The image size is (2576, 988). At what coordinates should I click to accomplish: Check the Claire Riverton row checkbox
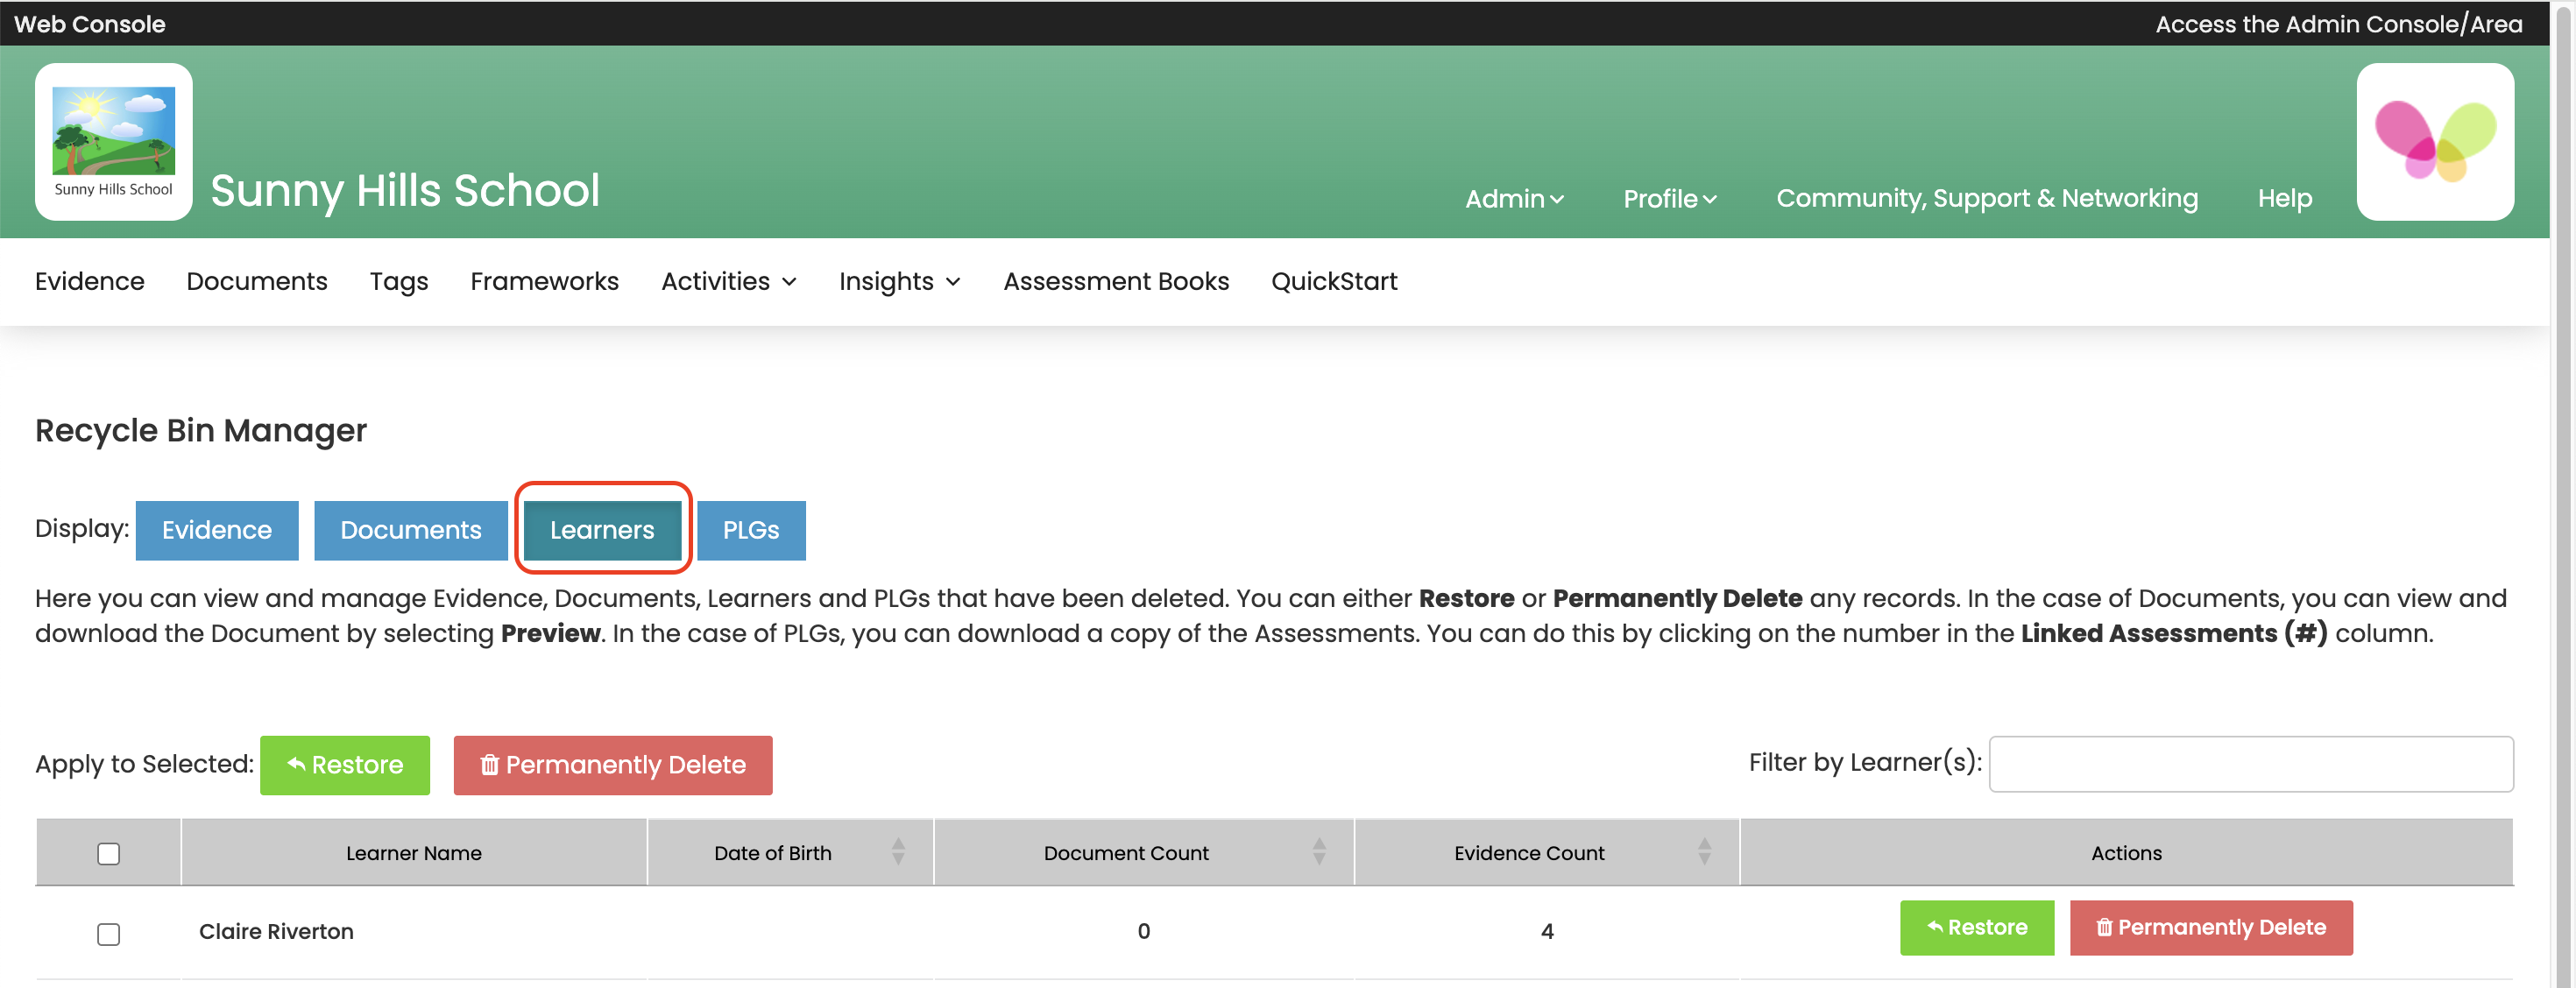[x=108, y=933]
